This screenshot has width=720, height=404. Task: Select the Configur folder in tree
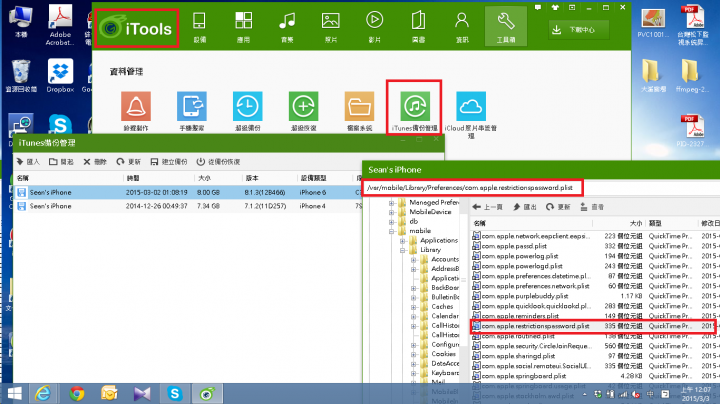coord(444,344)
